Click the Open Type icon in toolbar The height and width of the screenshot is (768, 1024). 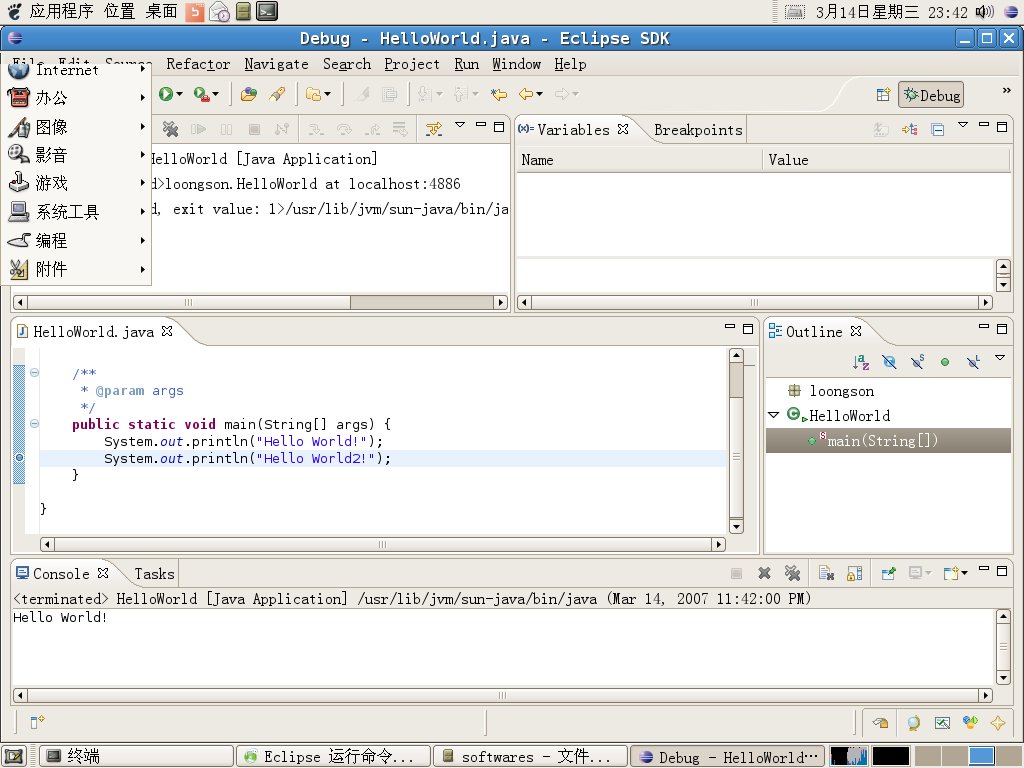pos(248,94)
